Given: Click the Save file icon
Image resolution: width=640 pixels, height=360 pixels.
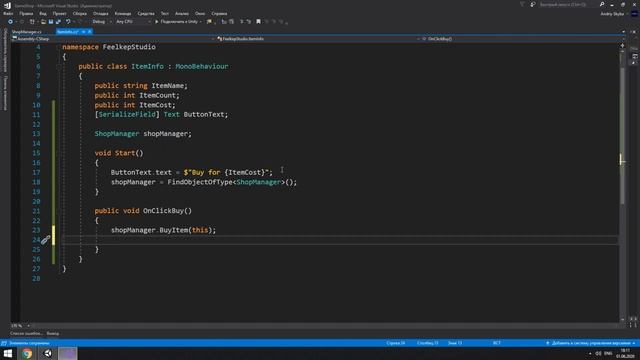Looking at the screenshot, I should click(x=51, y=22).
